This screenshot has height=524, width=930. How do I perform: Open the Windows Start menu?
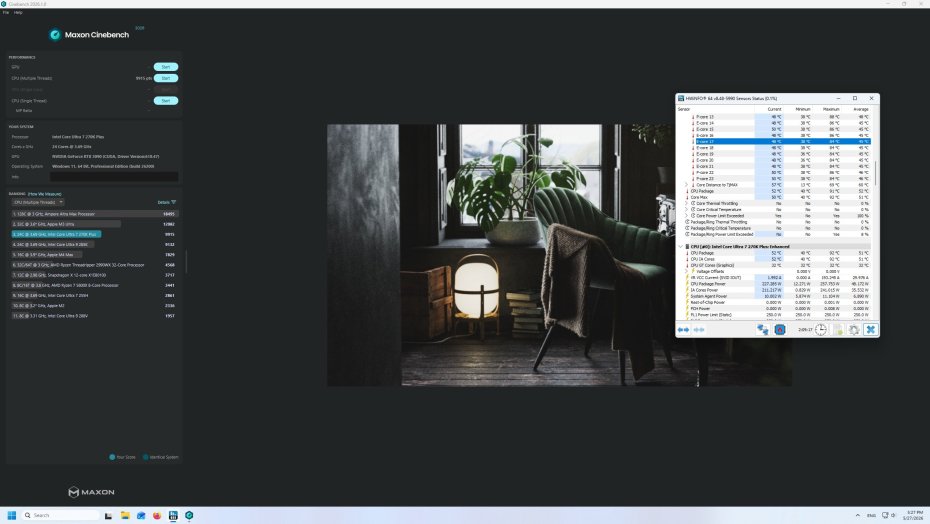point(11,515)
